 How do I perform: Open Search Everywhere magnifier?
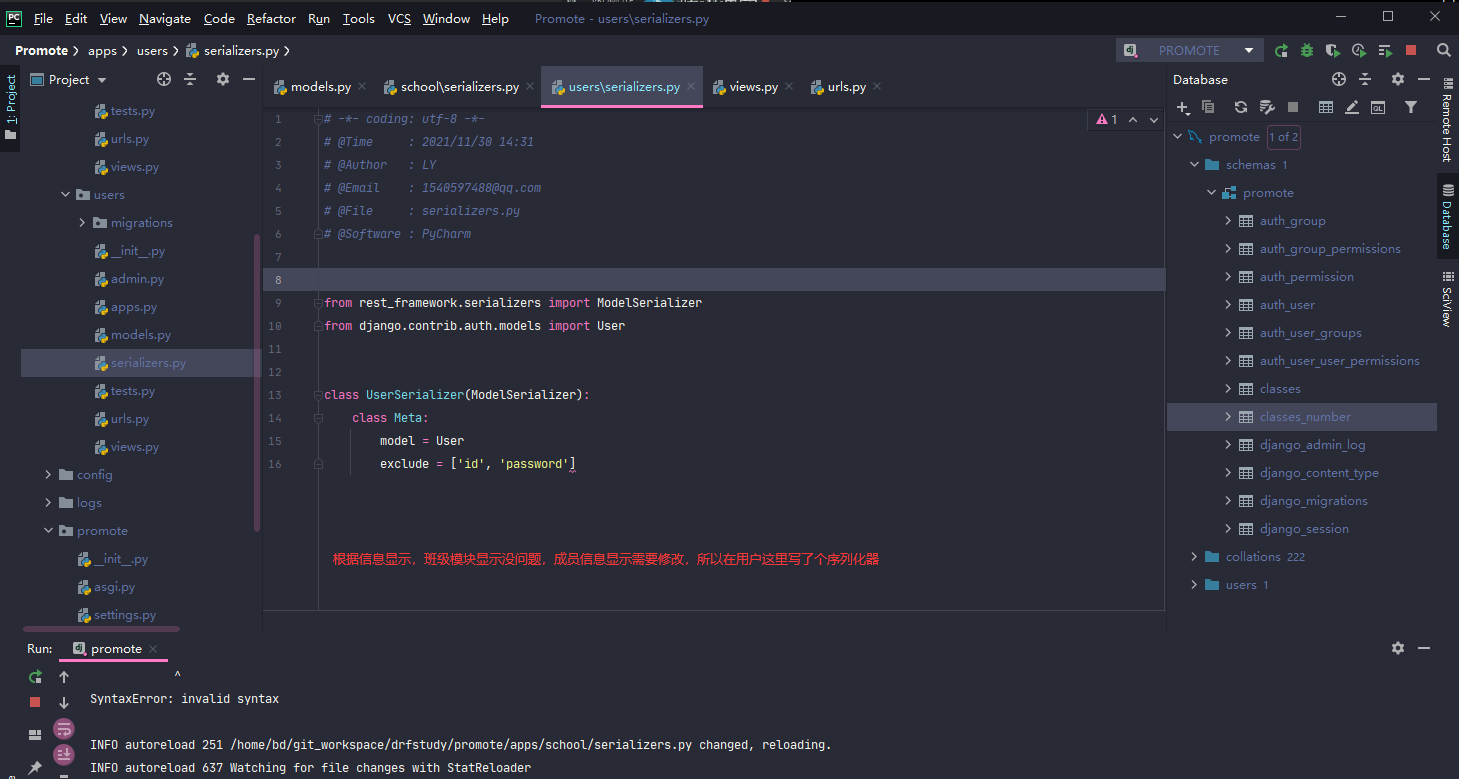tap(1443, 50)
